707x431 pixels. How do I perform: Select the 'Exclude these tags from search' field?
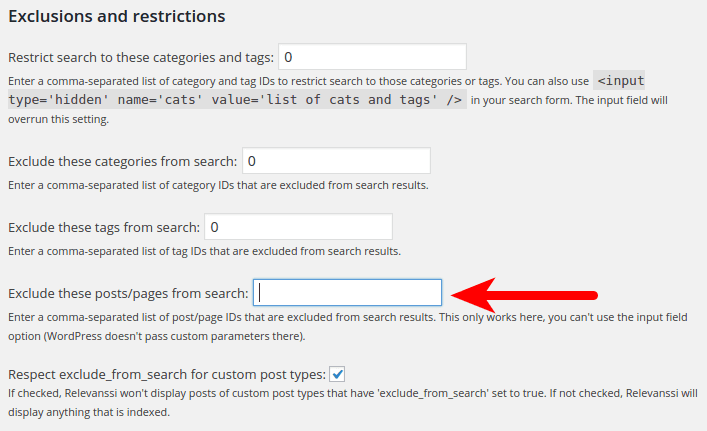[x=298, y=227]
